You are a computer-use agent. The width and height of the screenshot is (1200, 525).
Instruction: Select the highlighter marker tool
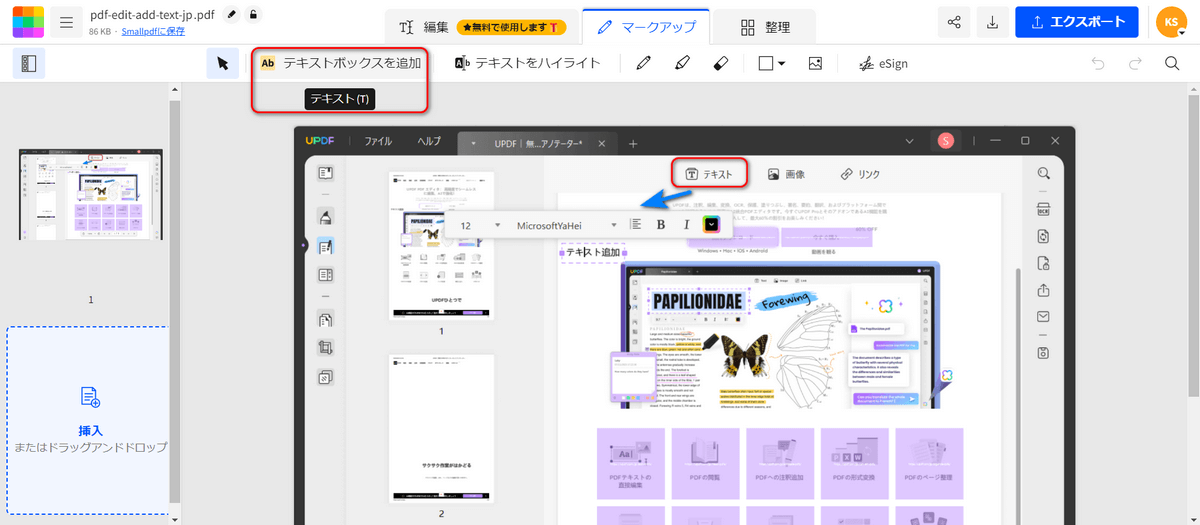[x=682, y=63]
